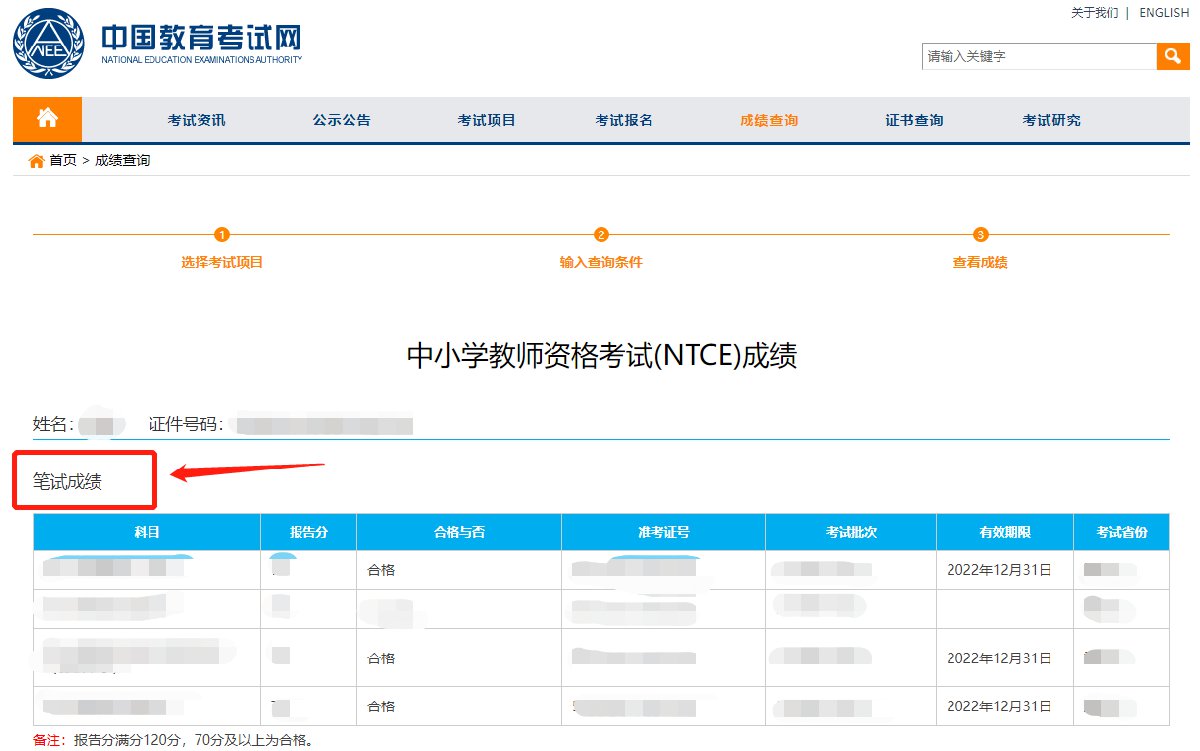Select step 2 circle 输入查询条件
Image resolution: width=1200 pixels, height=751 pixels.
click(x=601, y=235)
